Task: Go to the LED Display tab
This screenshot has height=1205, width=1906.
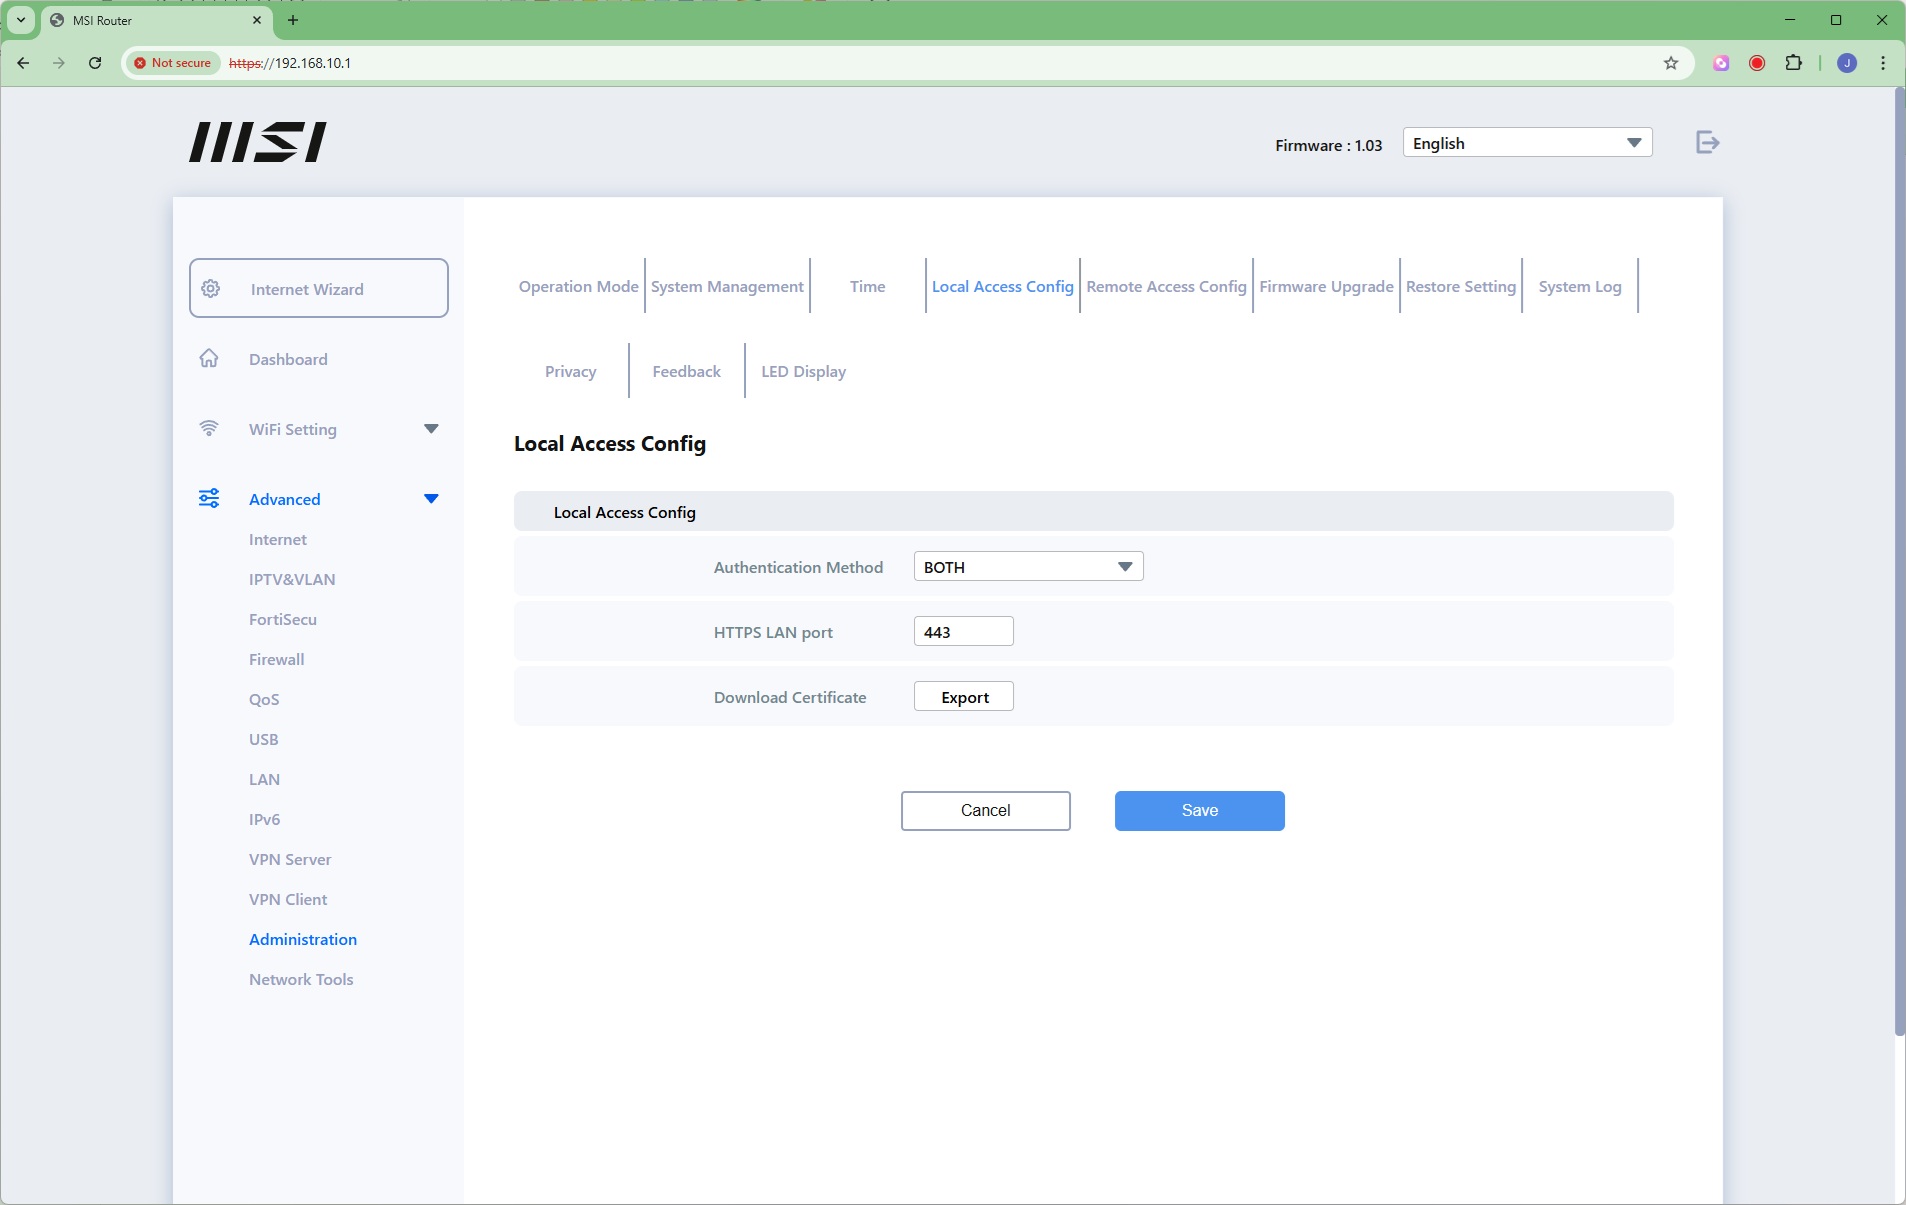Action: point(803,372)
